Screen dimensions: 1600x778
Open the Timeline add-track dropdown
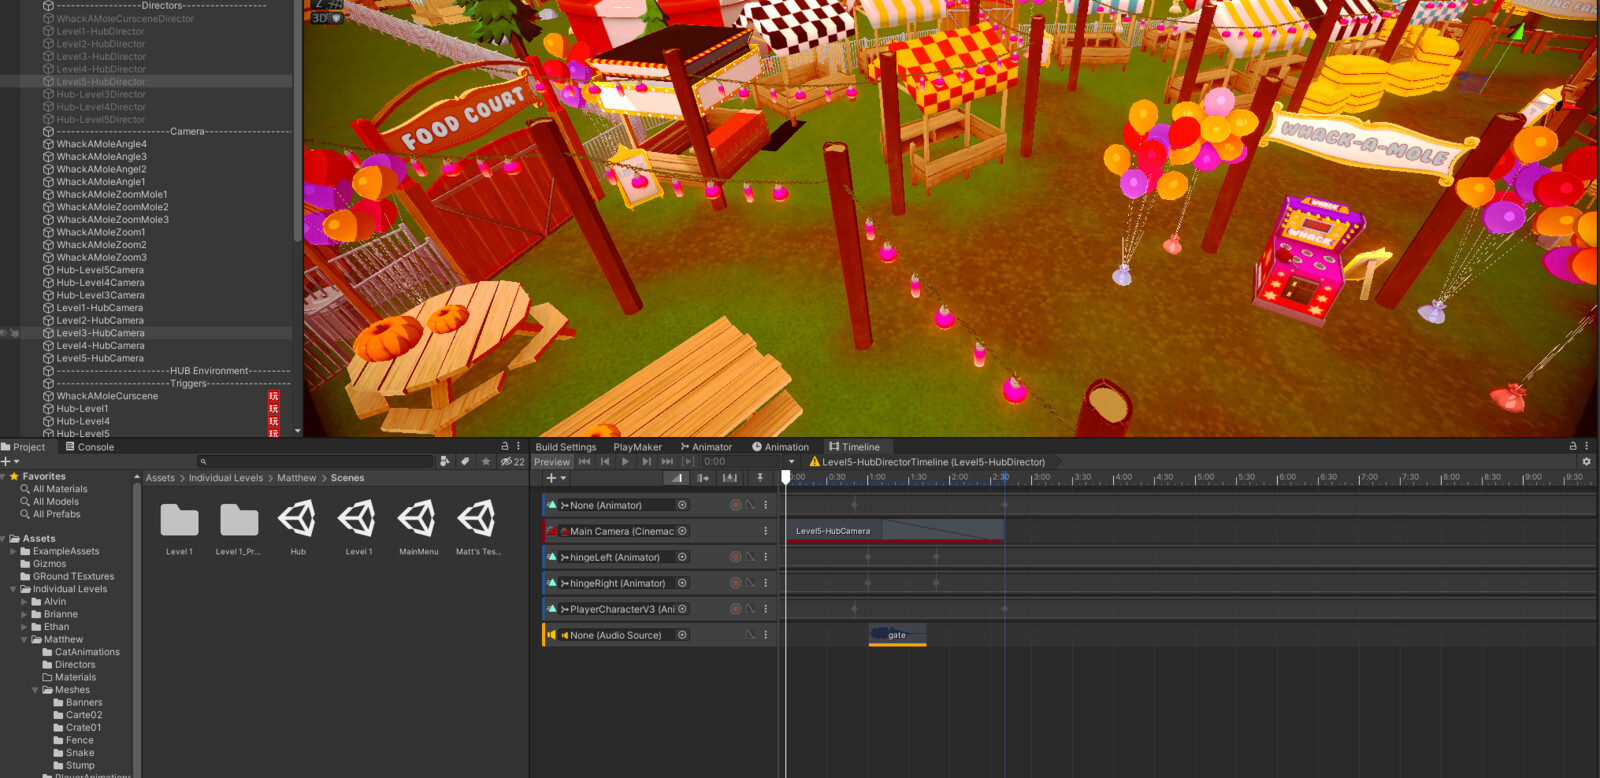tap(556, 478)
